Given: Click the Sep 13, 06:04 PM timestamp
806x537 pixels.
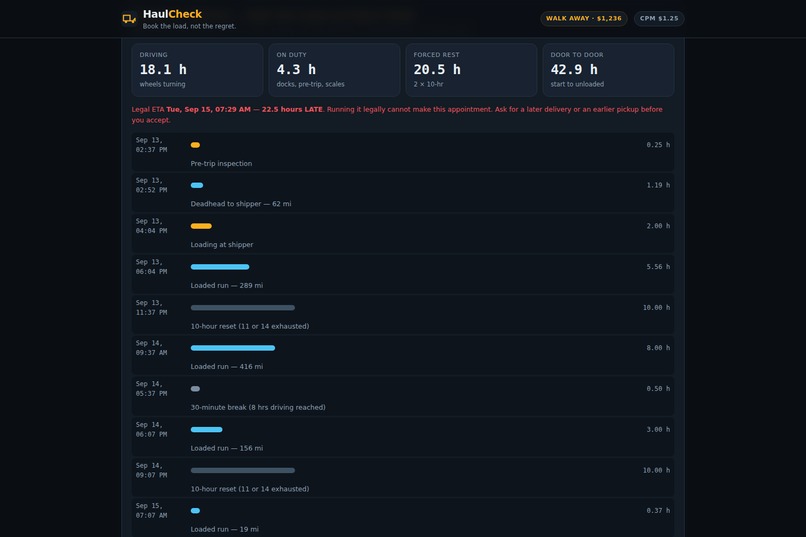Looking at the screenshot, I should [152, 267].
